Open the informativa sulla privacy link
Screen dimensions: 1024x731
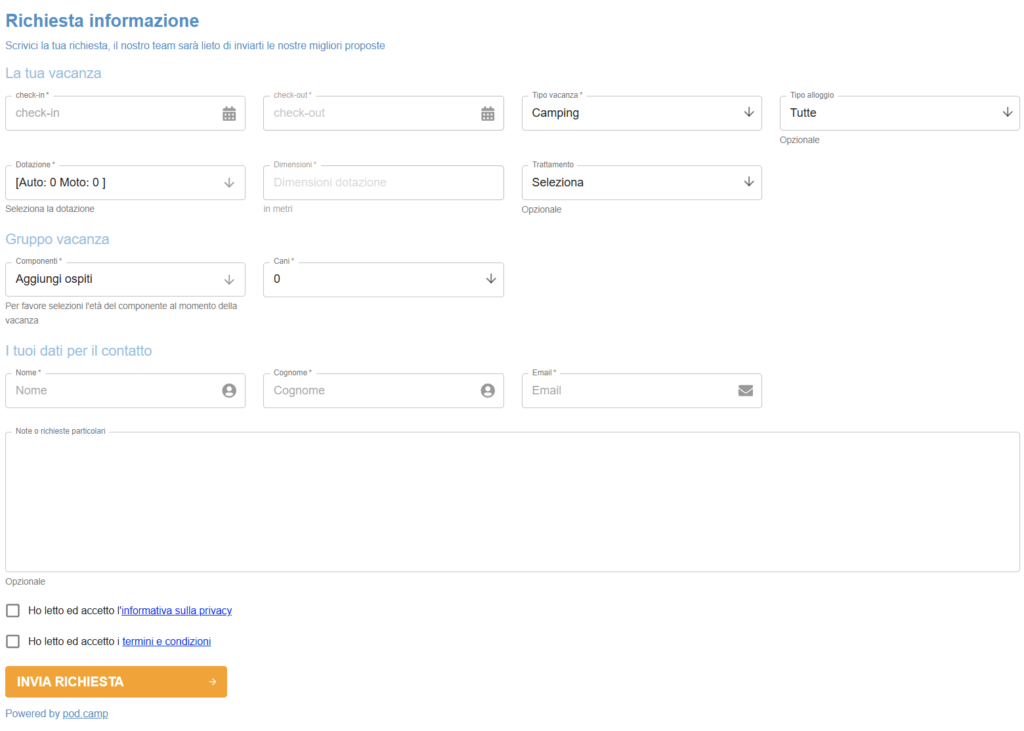(x=176, y=611)
